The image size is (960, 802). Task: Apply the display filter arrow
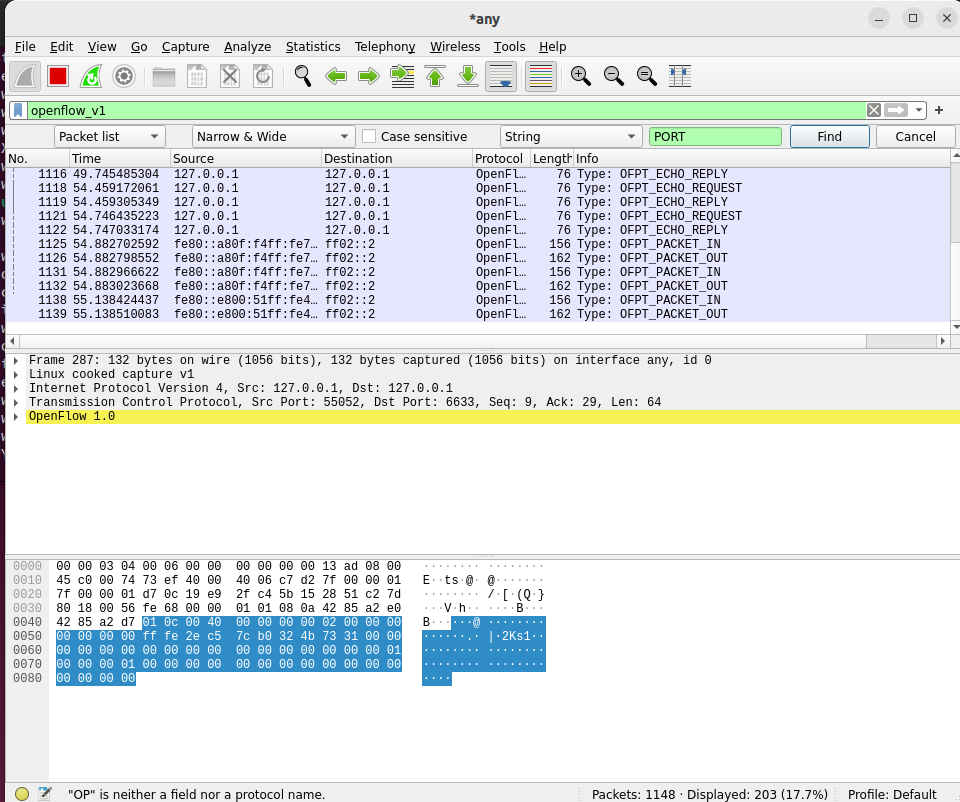(x=896, y=110)
